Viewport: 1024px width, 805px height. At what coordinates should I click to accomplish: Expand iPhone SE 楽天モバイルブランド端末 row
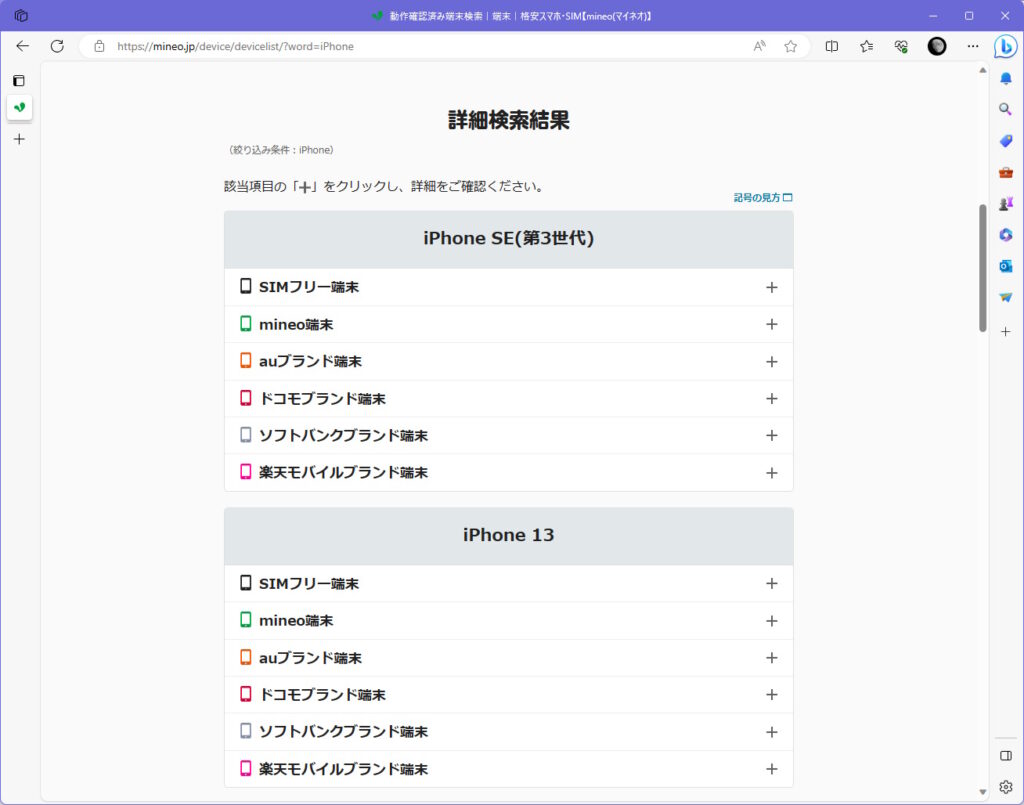(x=509, y=473)
